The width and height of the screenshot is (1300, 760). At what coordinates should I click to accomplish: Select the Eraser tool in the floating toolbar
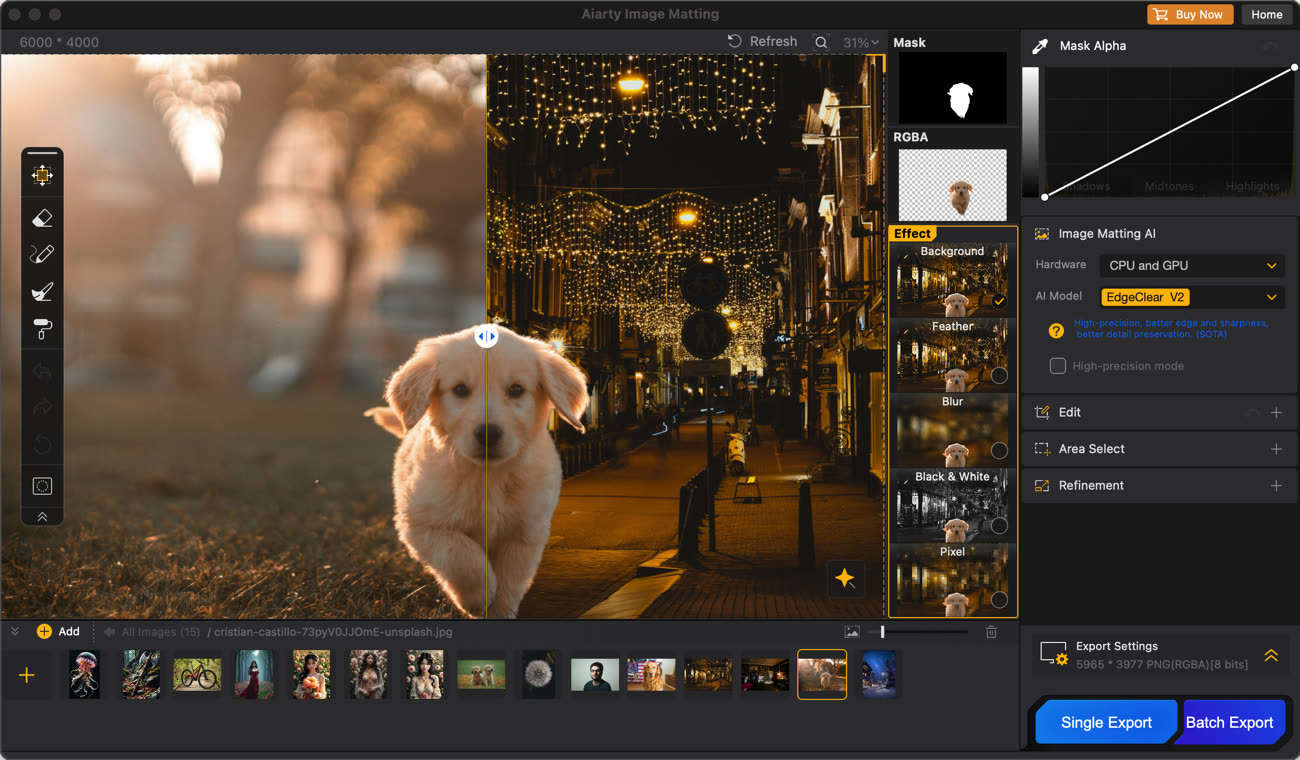coord(42,218)
